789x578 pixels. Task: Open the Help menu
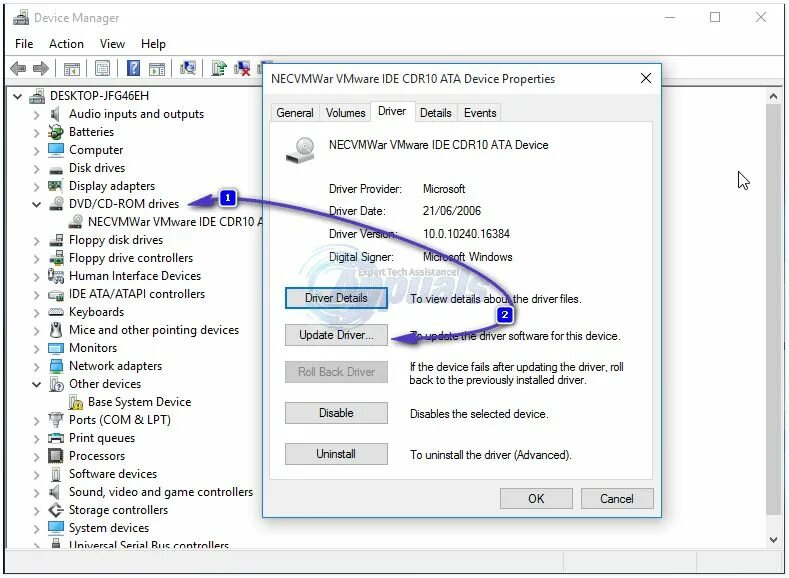point(153,44)
